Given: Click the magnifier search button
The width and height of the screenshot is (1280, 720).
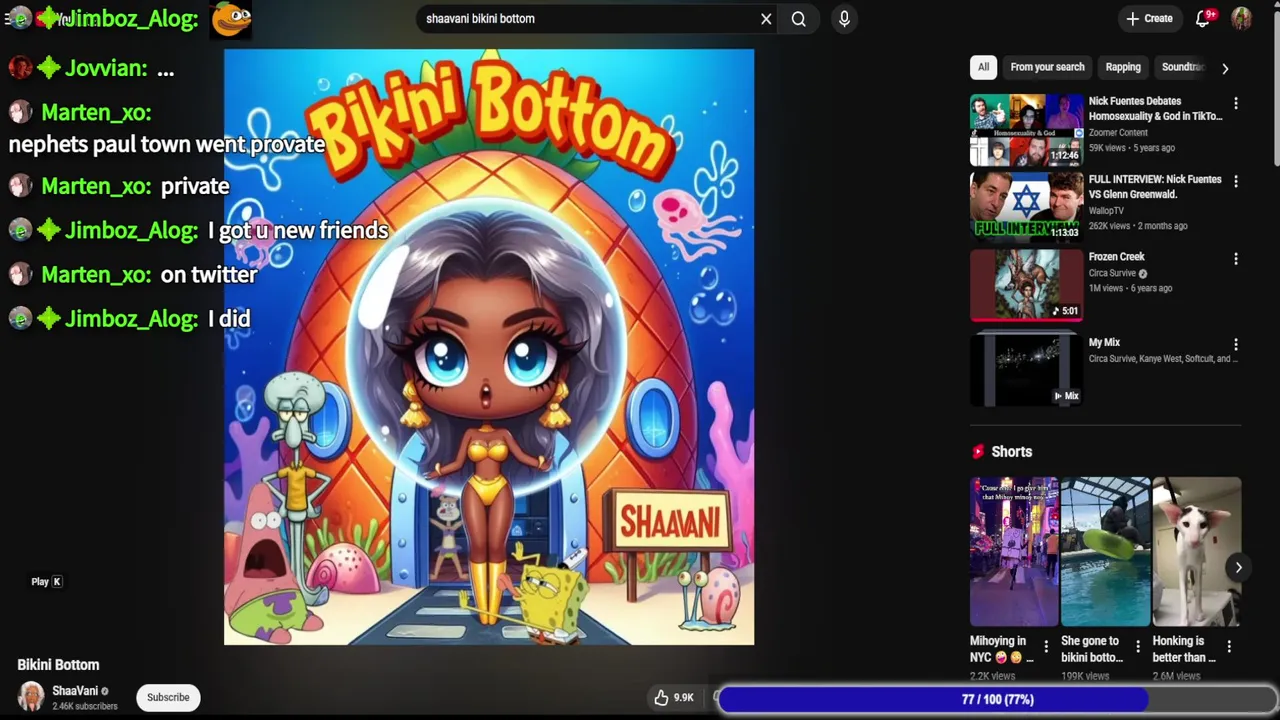Looking at the screenshot, I should [799, 18].
